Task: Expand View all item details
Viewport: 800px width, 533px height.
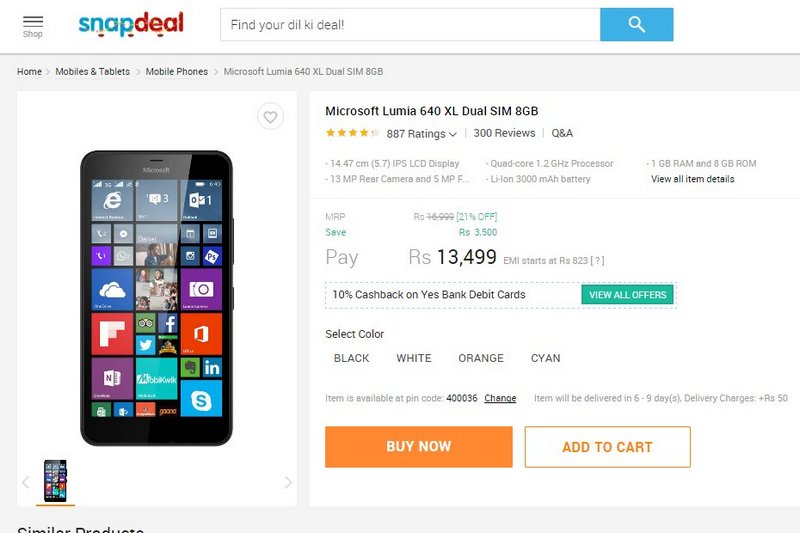Action: pyautogui.click(x=692, y=179)
